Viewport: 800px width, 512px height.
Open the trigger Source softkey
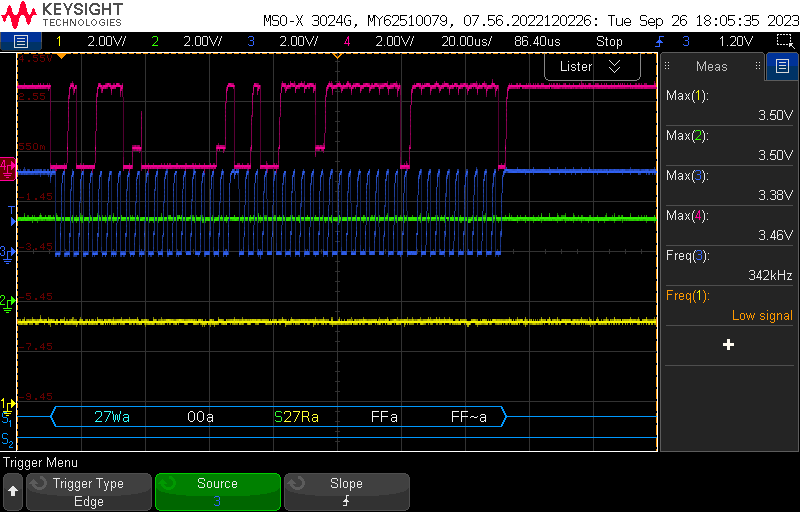217,492
